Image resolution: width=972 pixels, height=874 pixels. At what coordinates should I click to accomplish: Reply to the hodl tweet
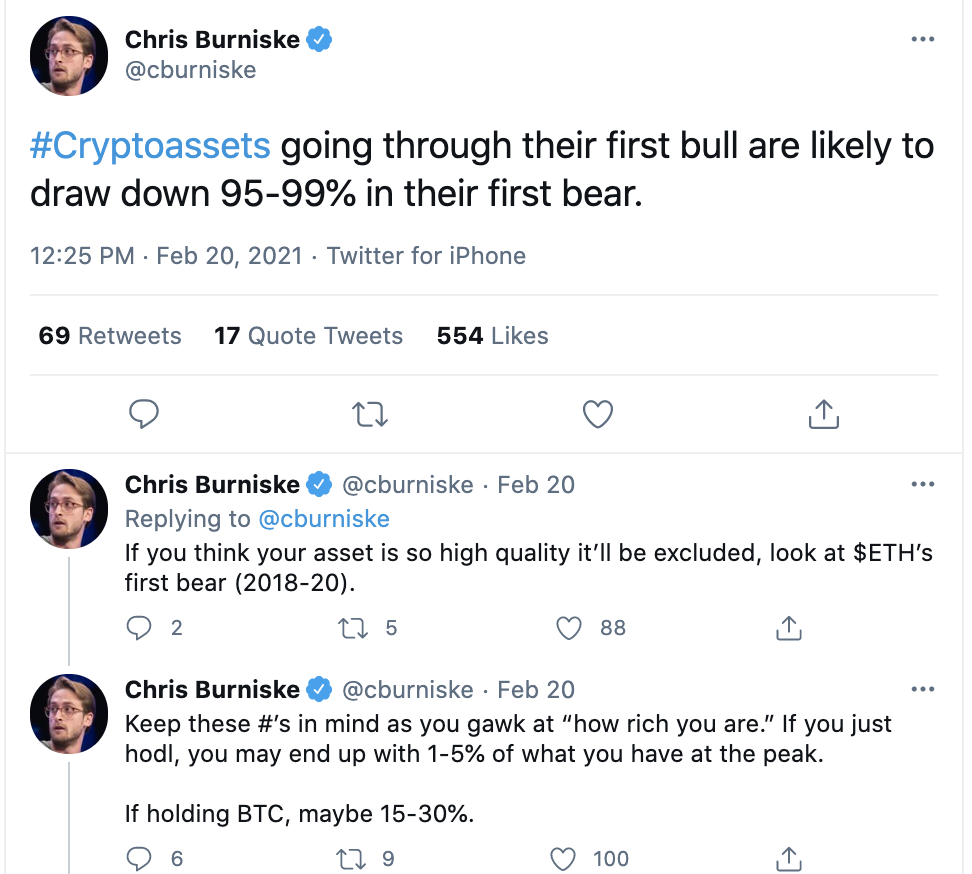click(x=141, y=858)
